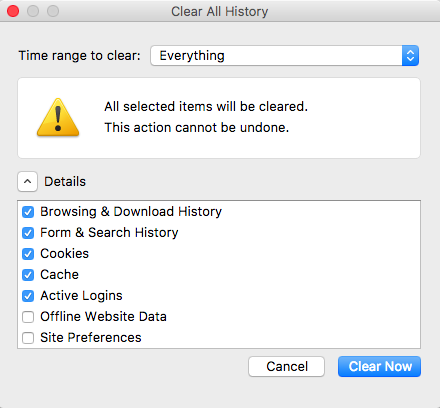Uncheck Form & Search History
This screenshot has height=408, width=440.
click(x=28, y=233)
